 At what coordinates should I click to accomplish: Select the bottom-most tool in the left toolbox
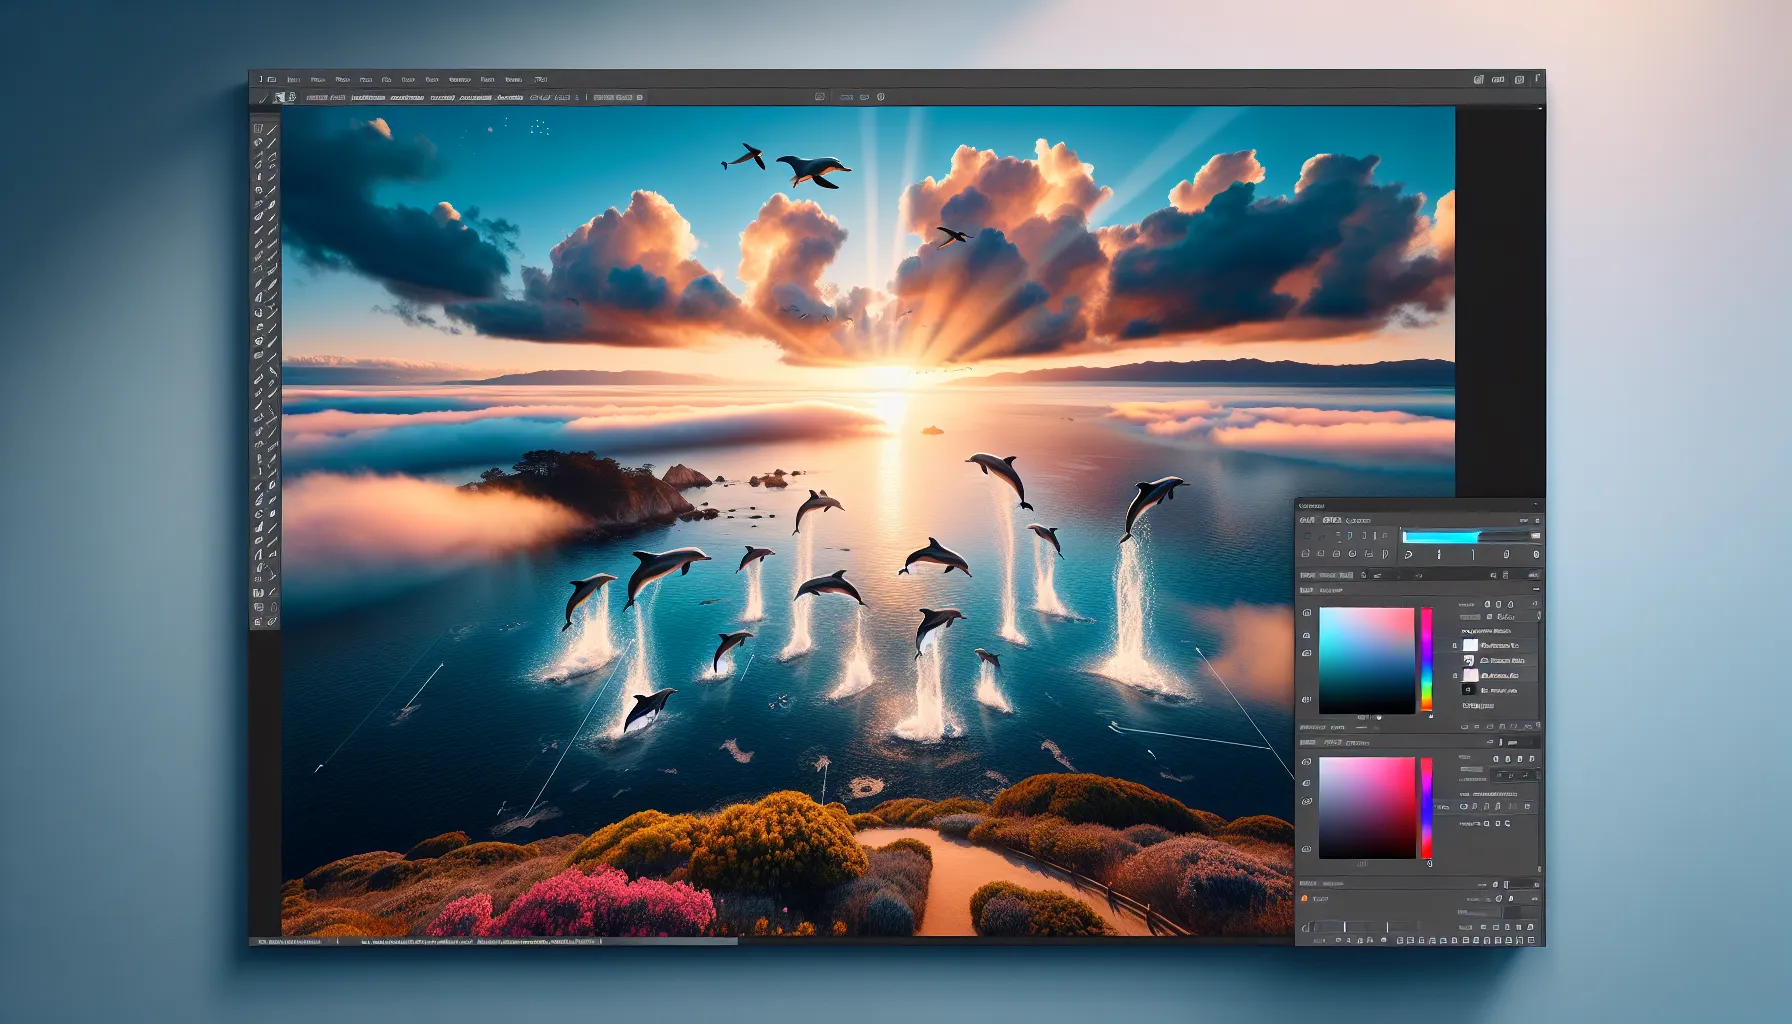(x=258, y=621)
